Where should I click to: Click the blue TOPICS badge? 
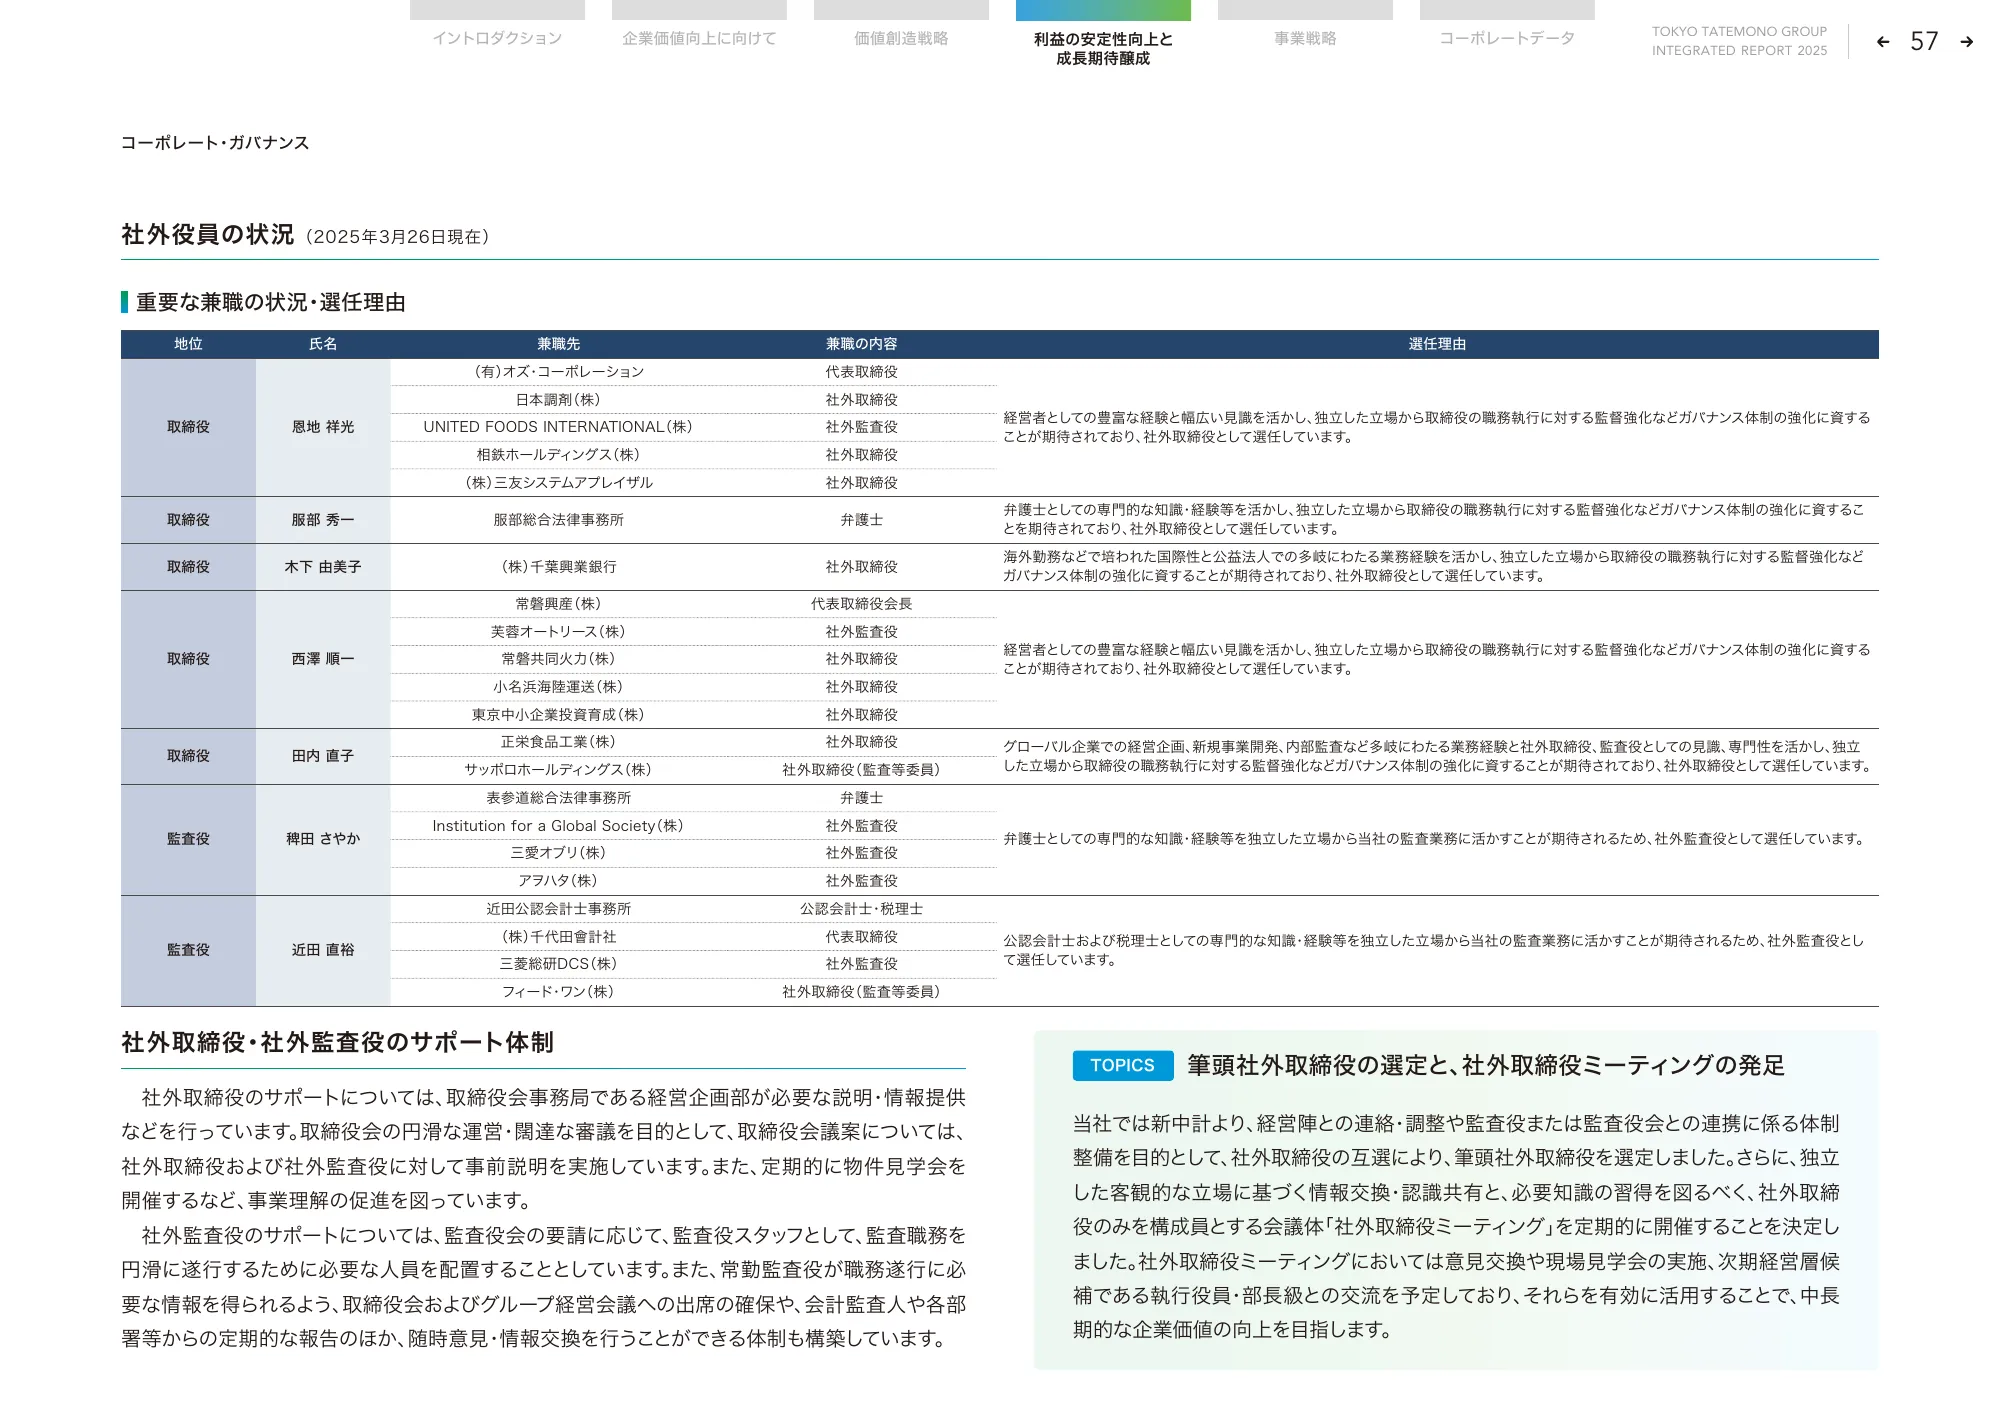pos(1122,1065)
